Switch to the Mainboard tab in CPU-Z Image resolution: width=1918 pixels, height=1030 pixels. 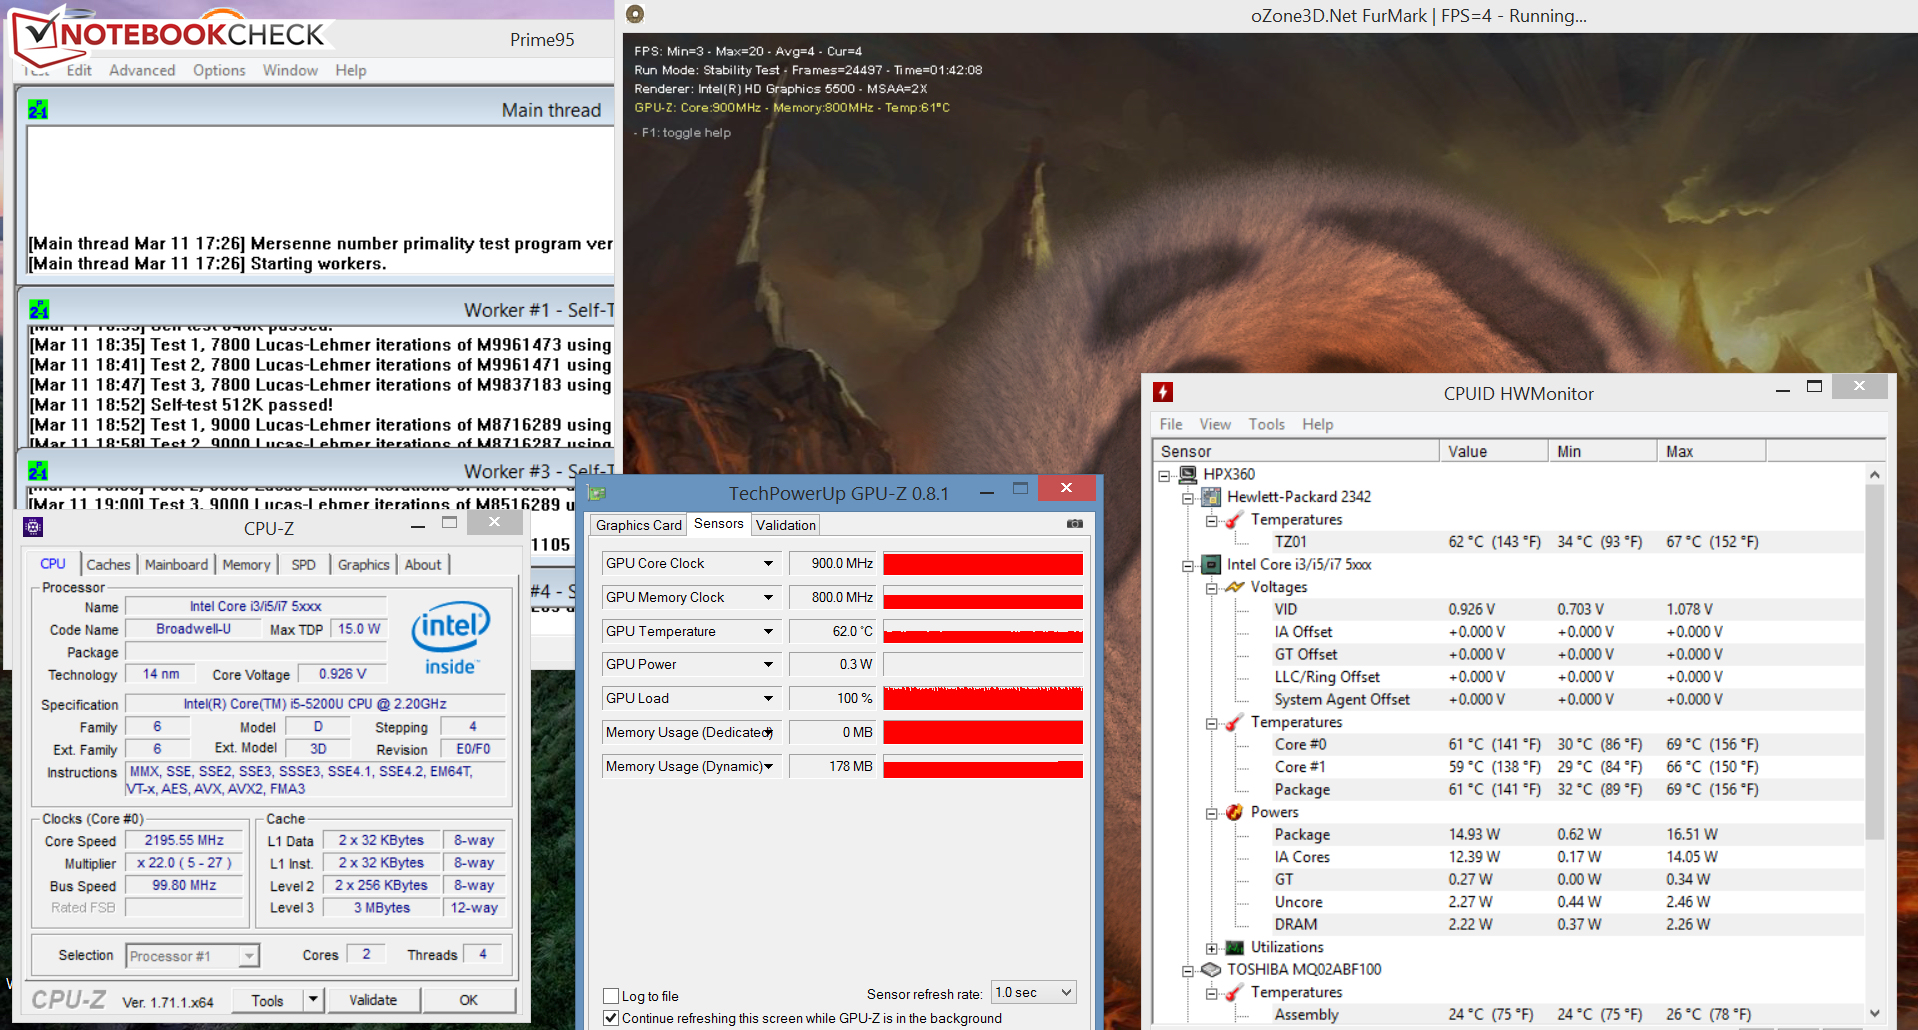[176, 565]
